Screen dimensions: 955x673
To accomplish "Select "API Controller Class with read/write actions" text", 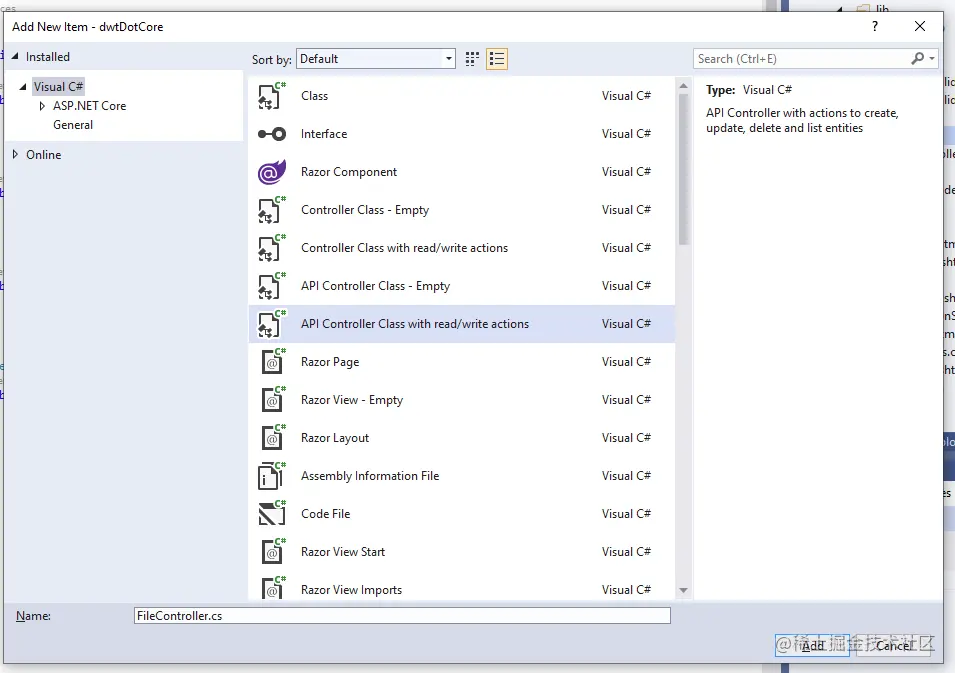I will pos(415,324).
